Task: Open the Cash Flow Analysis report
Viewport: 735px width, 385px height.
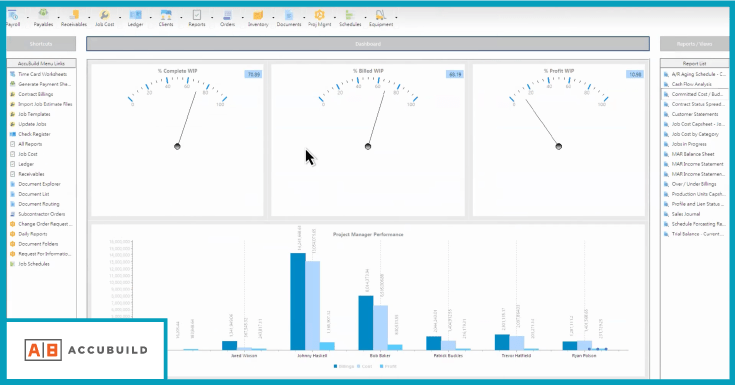Action: coord(691,84)
